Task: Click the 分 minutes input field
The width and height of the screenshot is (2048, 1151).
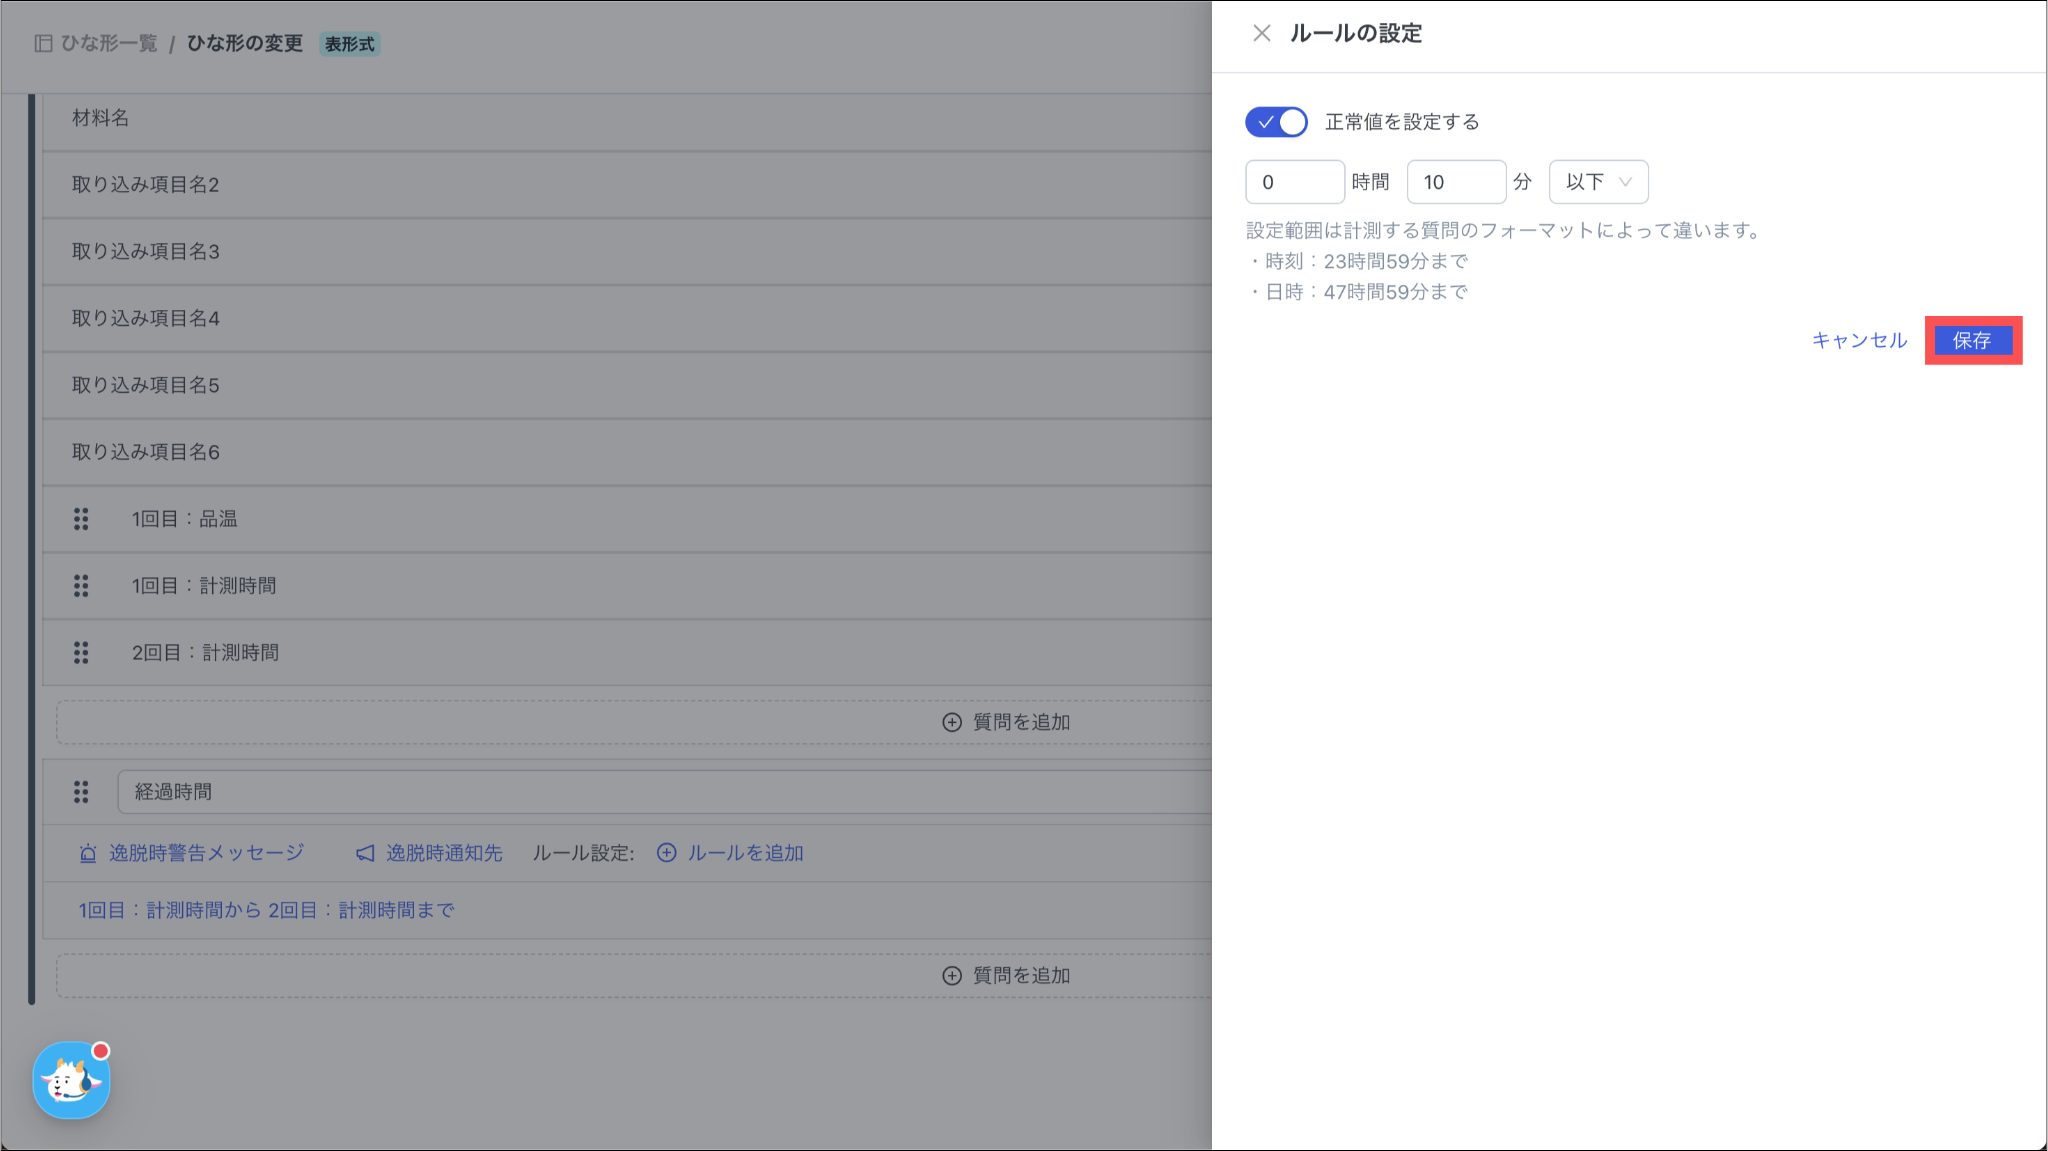Action: (1455, 182)
